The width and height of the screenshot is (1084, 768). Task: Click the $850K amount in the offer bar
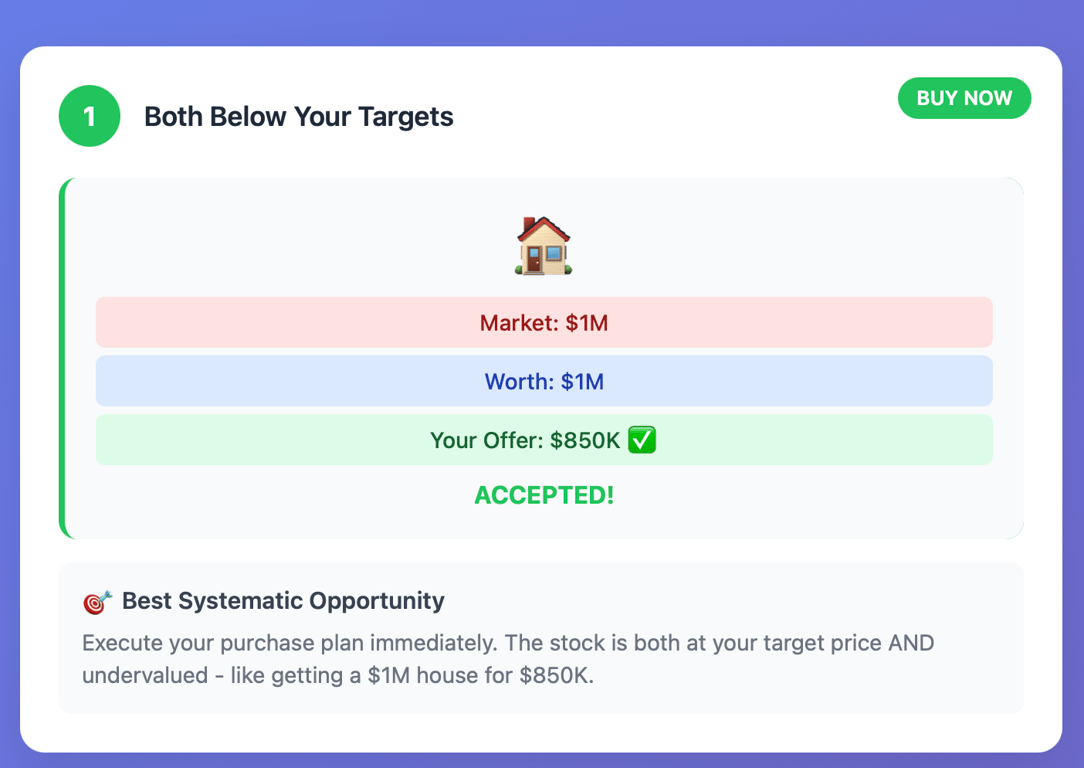(585, 440)
